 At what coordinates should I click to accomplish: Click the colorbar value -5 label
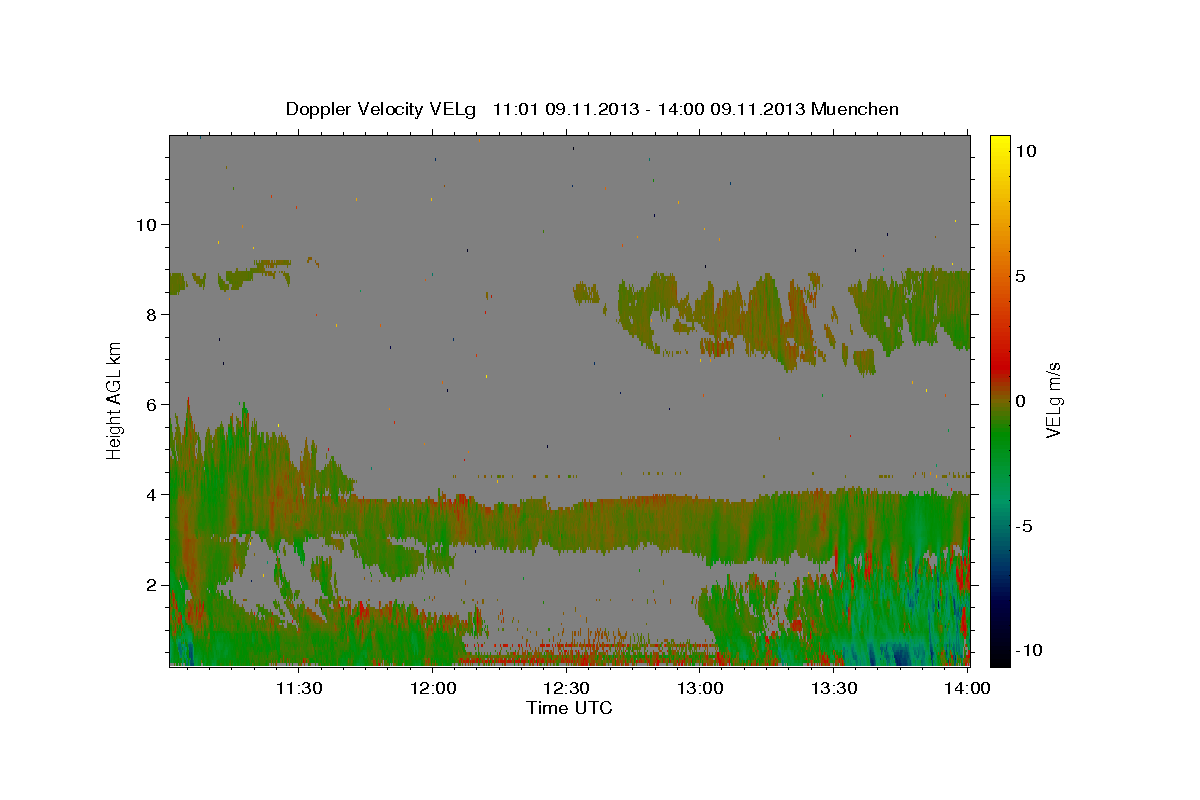tap(1026, 526)
